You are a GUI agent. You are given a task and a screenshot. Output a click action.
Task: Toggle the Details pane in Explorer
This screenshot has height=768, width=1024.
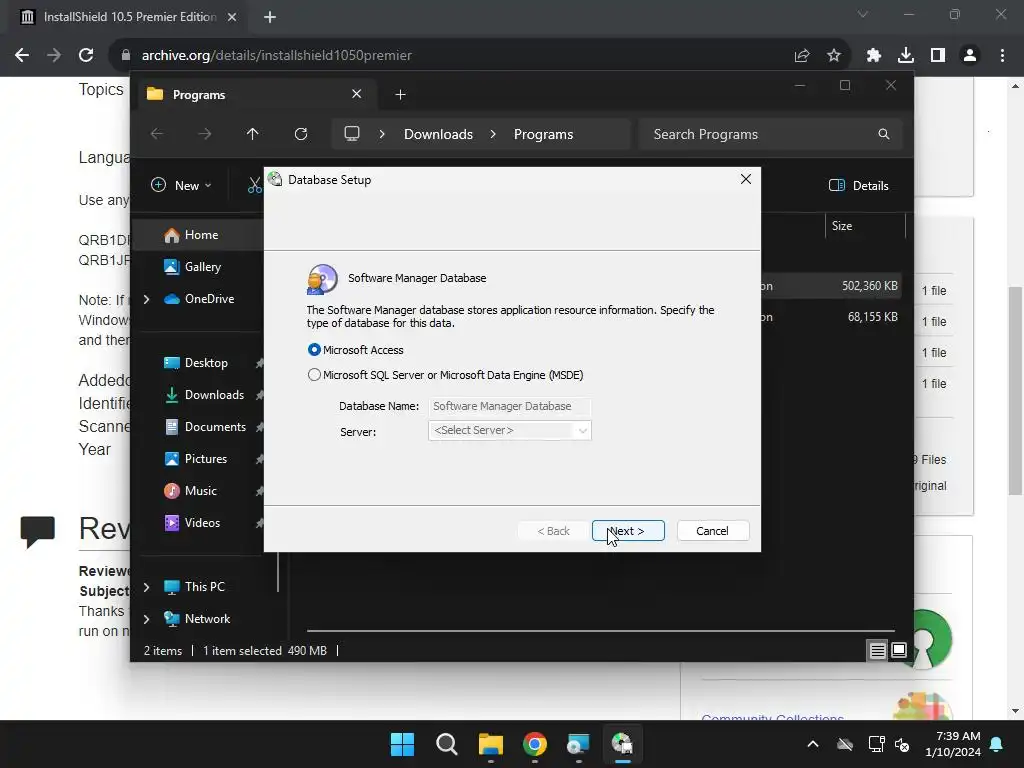point(858,185)
